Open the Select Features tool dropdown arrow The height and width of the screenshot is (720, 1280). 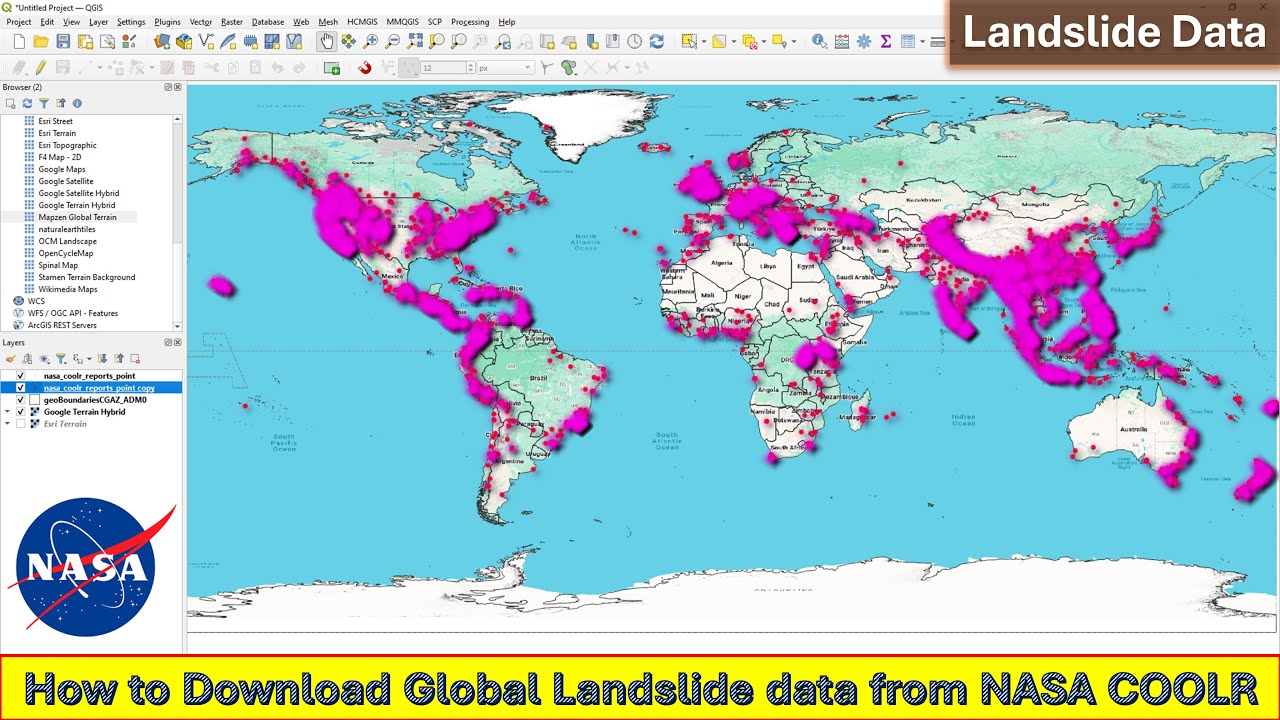coord(703,41)
